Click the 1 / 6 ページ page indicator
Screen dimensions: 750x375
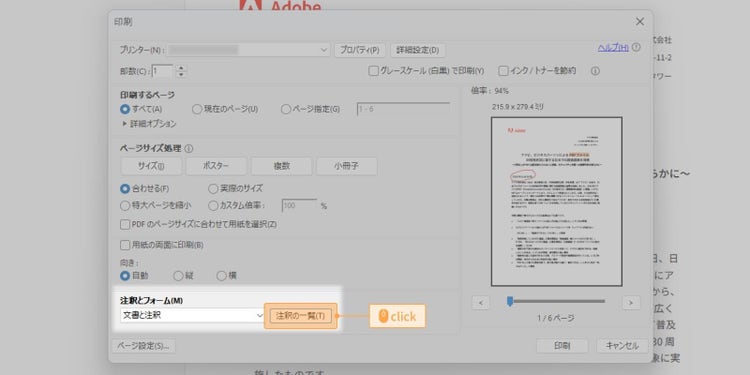555,318
